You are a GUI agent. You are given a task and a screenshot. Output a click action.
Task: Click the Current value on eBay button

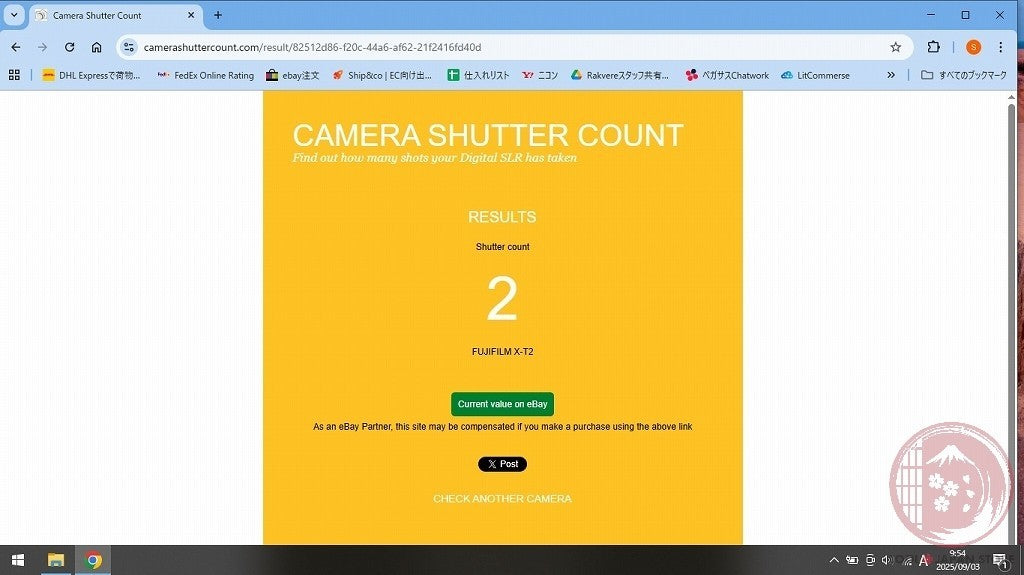pos(502,404)
